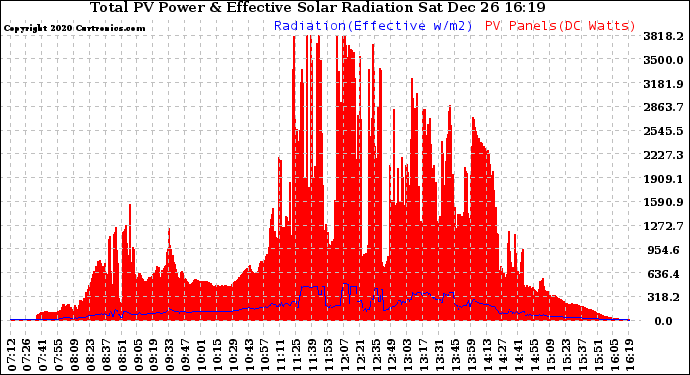This screenshot has height=375, width=690.
Task: Click the chart title text
Action: 318,7
